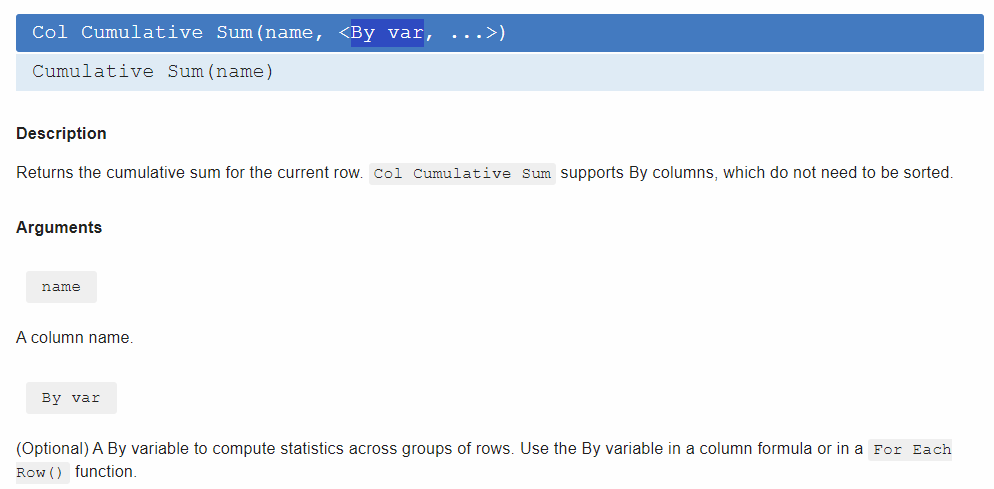Select the Cumulative Sum(name) syntax row
The image size is (994, 489).
coord(498,72)
